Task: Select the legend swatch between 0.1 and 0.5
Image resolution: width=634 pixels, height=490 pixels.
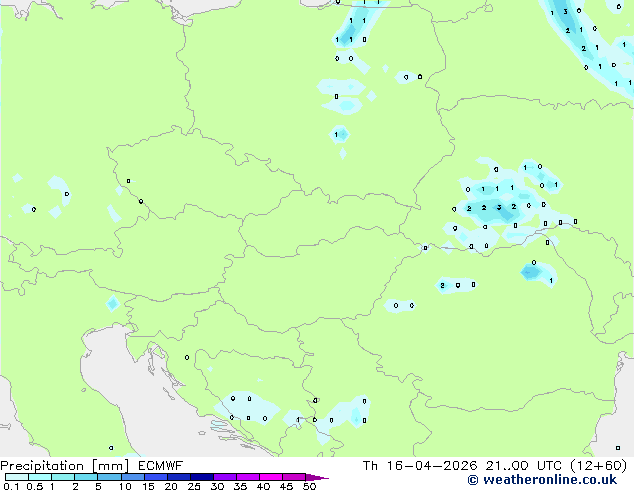Action: (17, 477)
